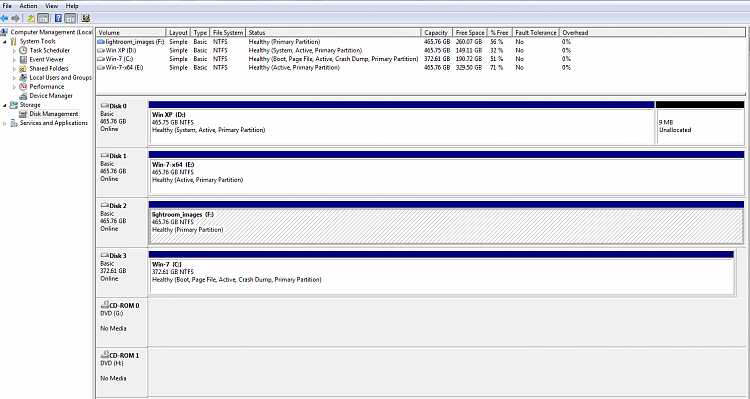Image resolution: width=750 pixels, height=399 pixels.
Task: Click the Win-7 (C:) volume drive icon
Action: (100, 59)
